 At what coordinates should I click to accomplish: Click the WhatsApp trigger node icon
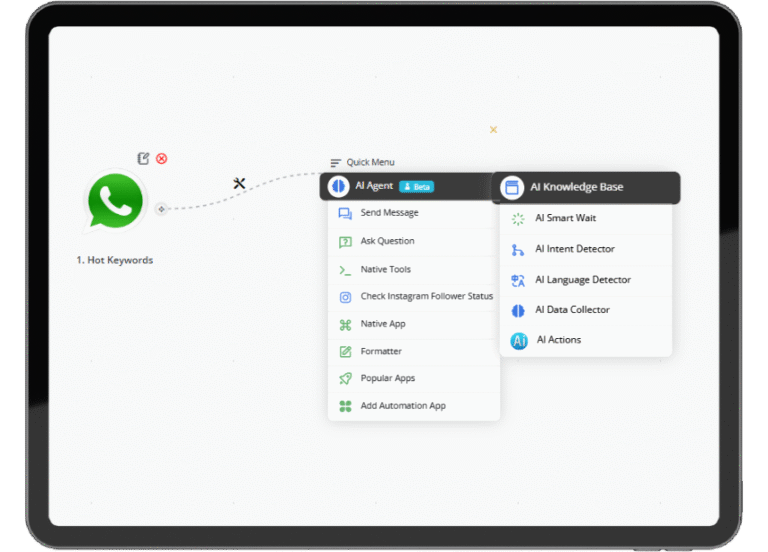(115, 201)
